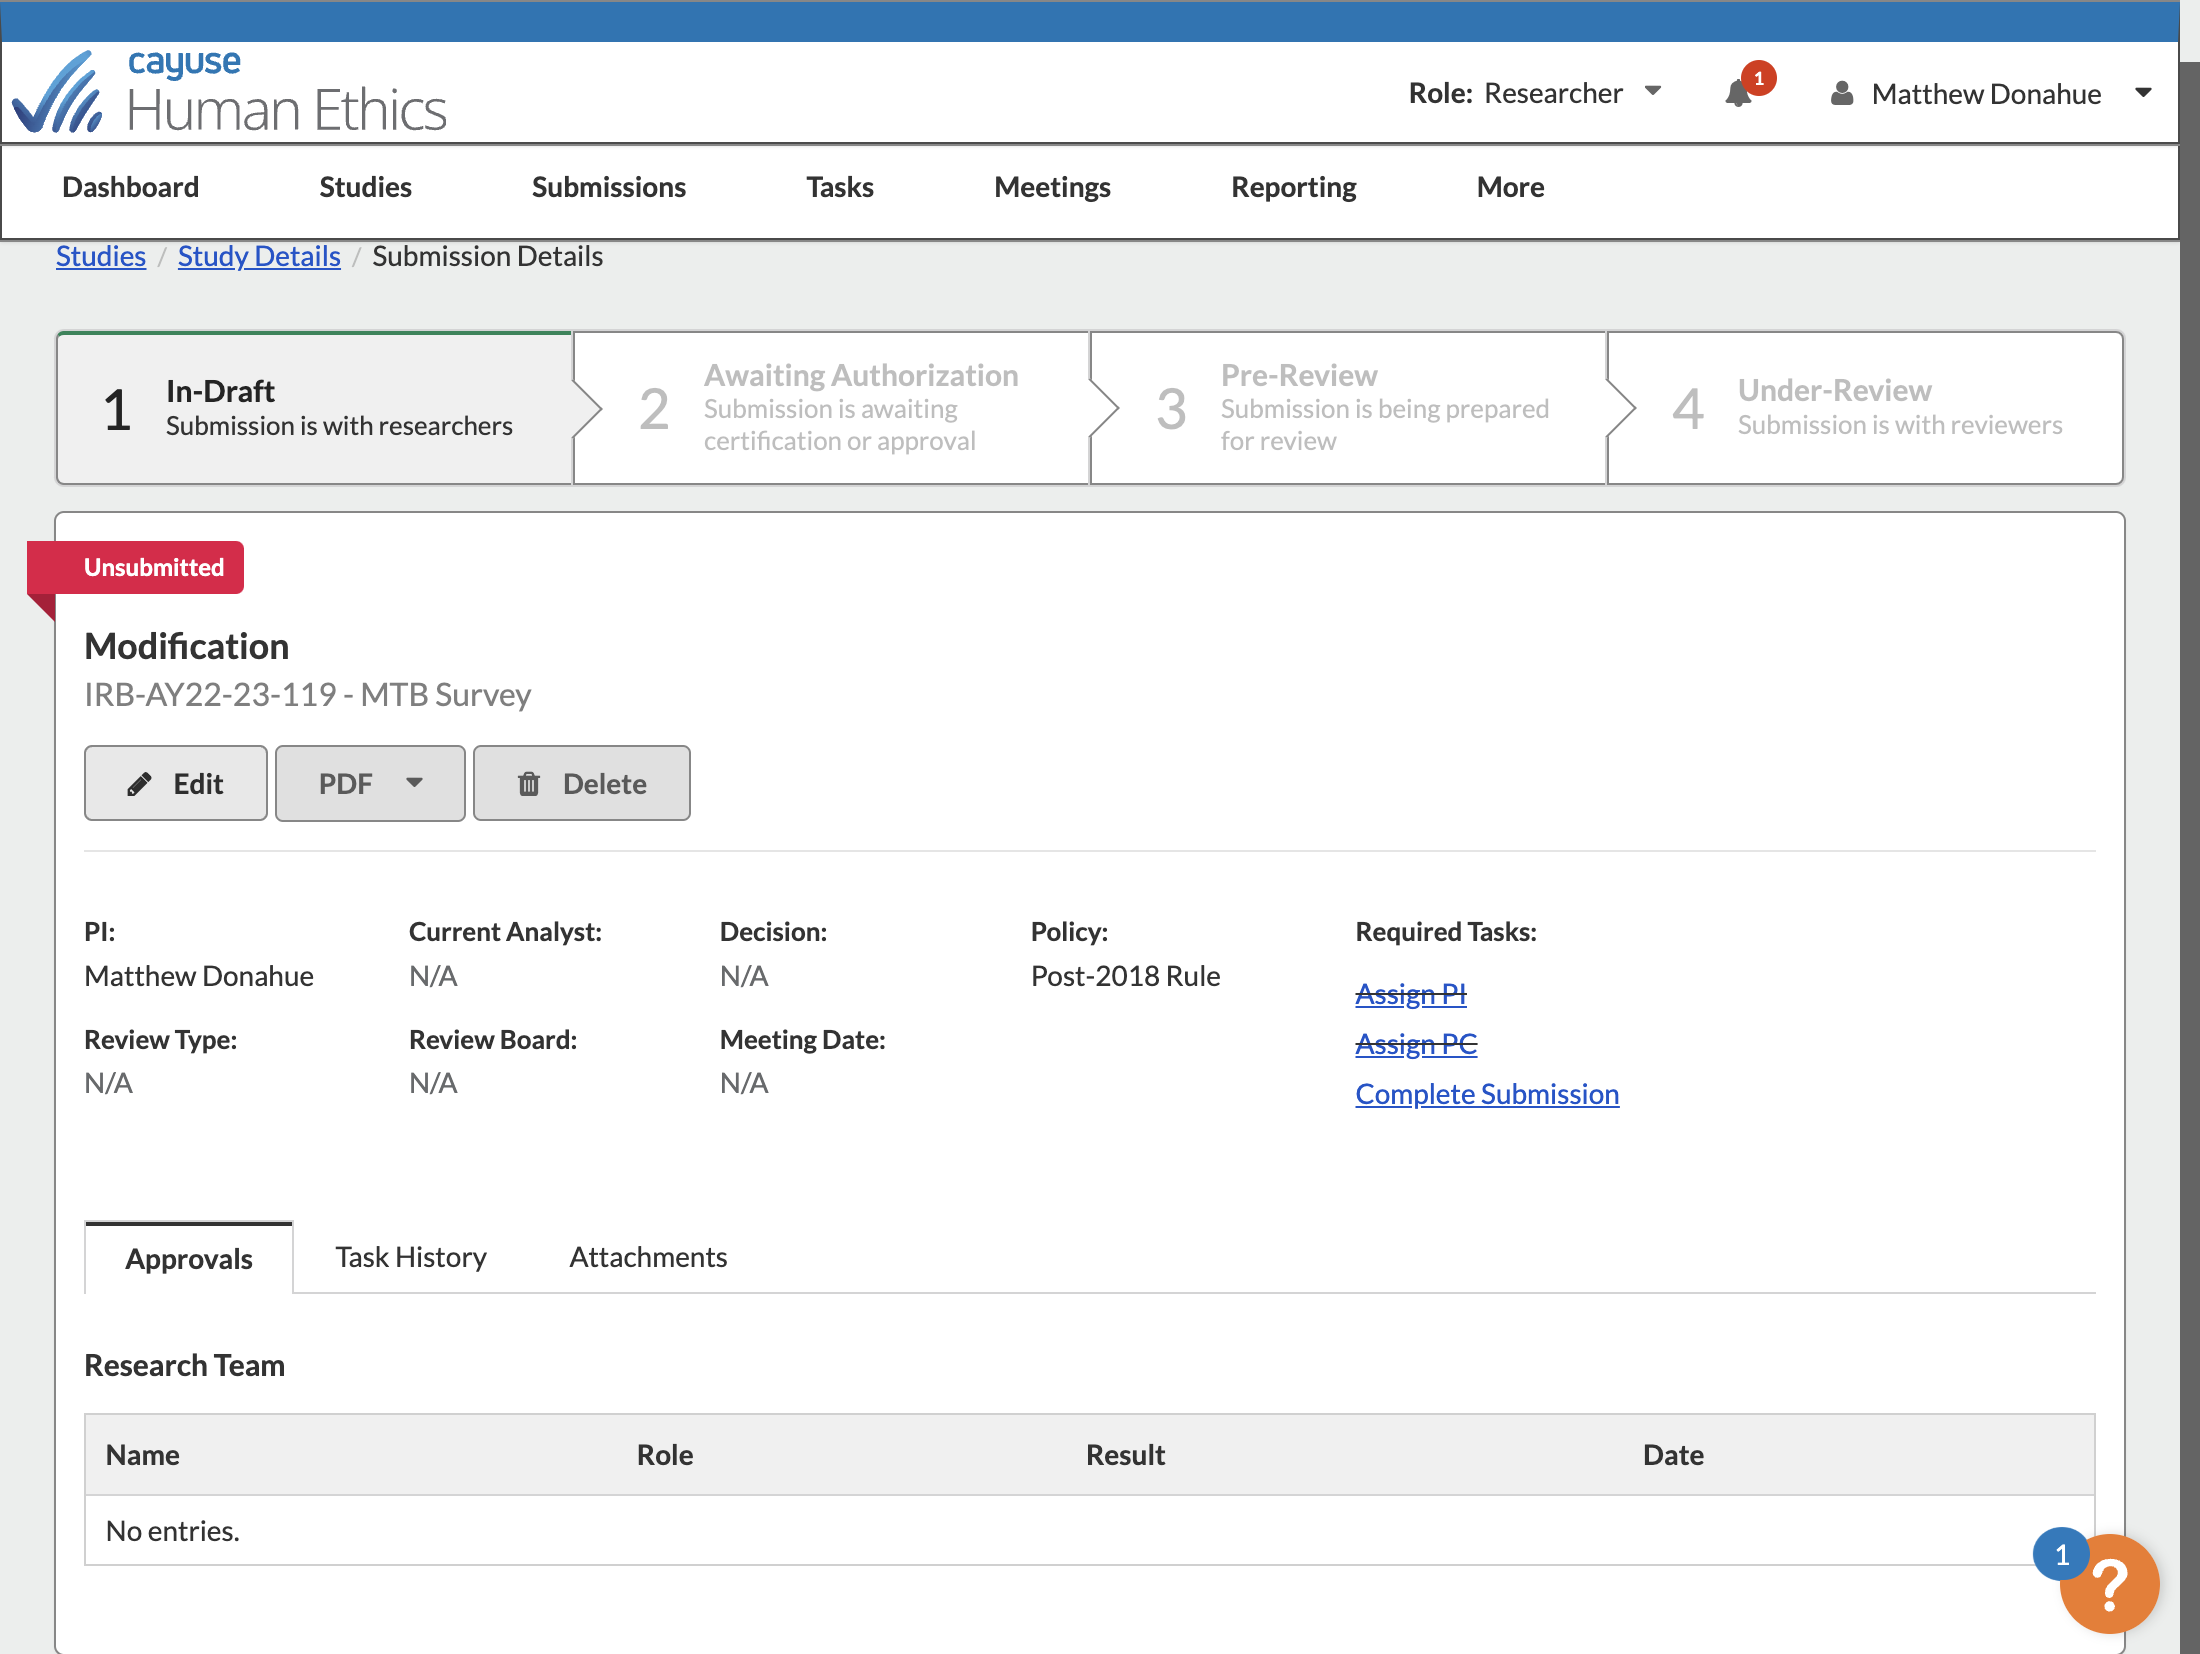The image size is (2200, 1654).
Task: Click the Complete Submission link
Action: [1487, 1094]
